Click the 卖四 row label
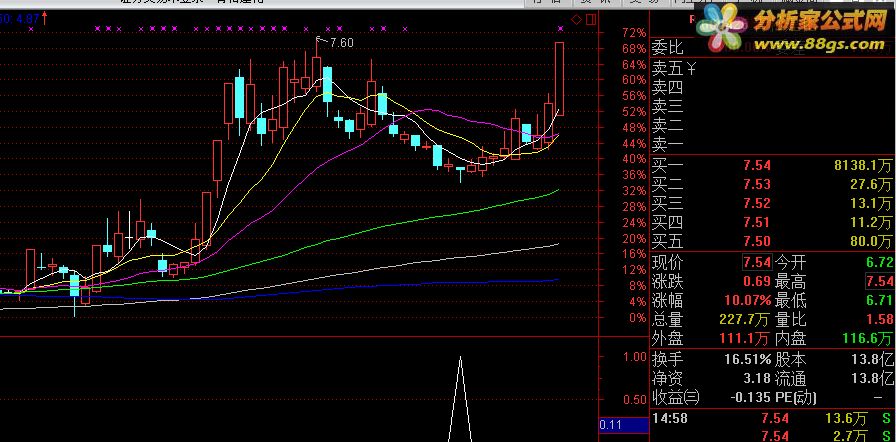This screenshot has width=896, height=442. pyautogui.click(x=667, y=87)
